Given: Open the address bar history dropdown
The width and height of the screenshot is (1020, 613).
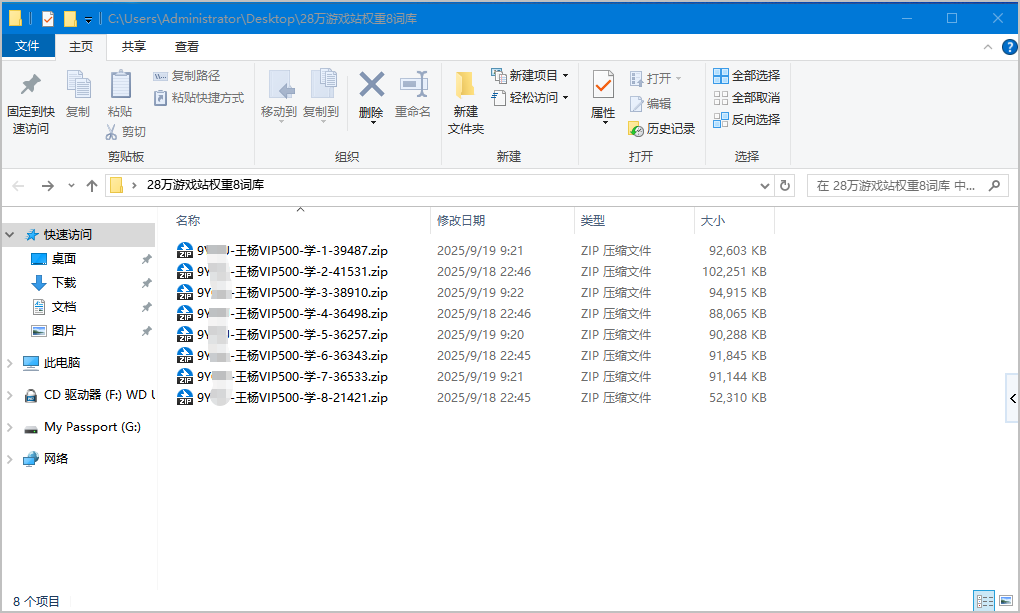Looking at the screenshot, I should click(x=764, y=185).
